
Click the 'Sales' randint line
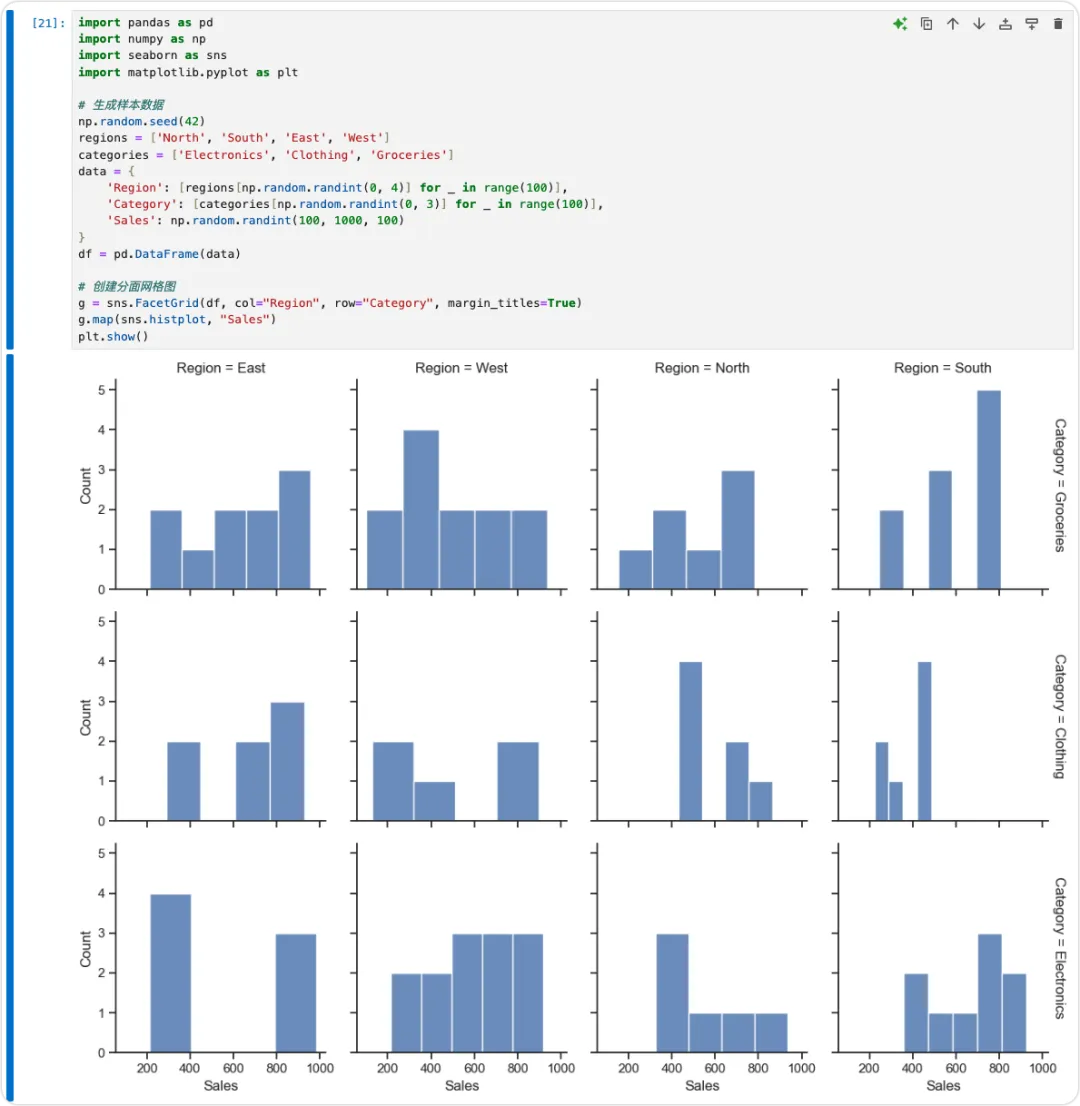click(x=255, y=220)
